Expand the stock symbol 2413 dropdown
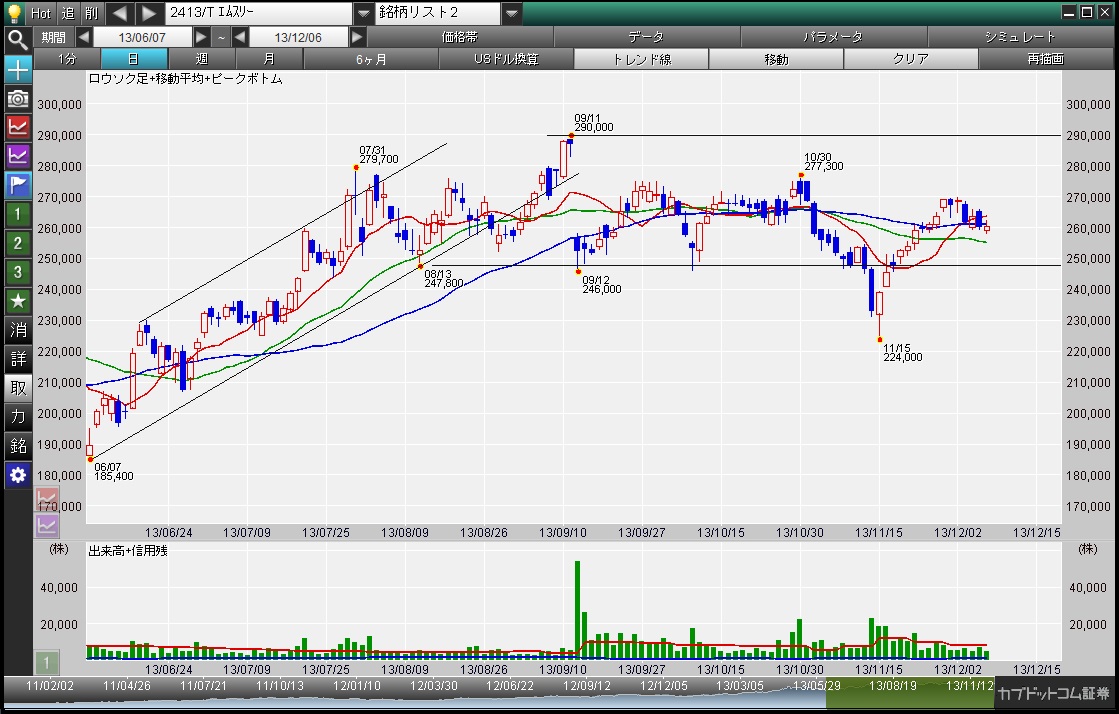 [364, 14]
